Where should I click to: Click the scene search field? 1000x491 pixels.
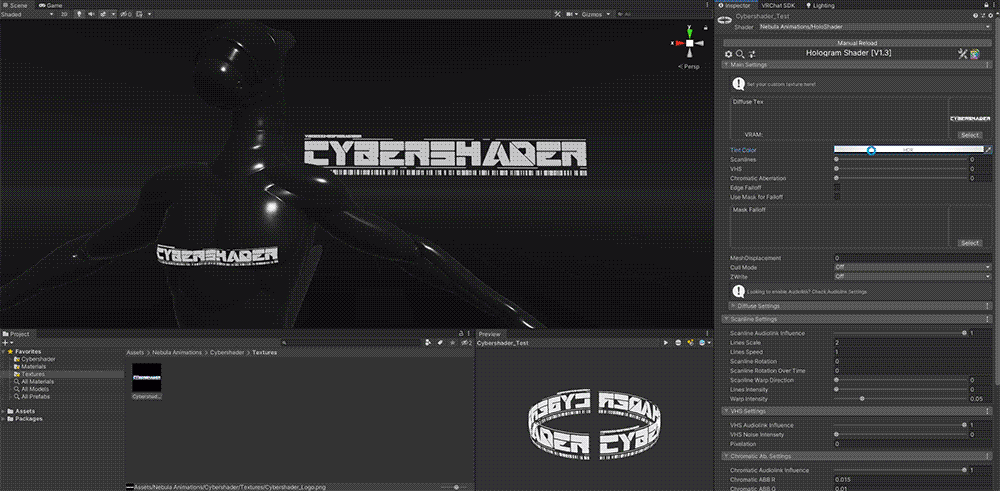[x=662, y=13]
